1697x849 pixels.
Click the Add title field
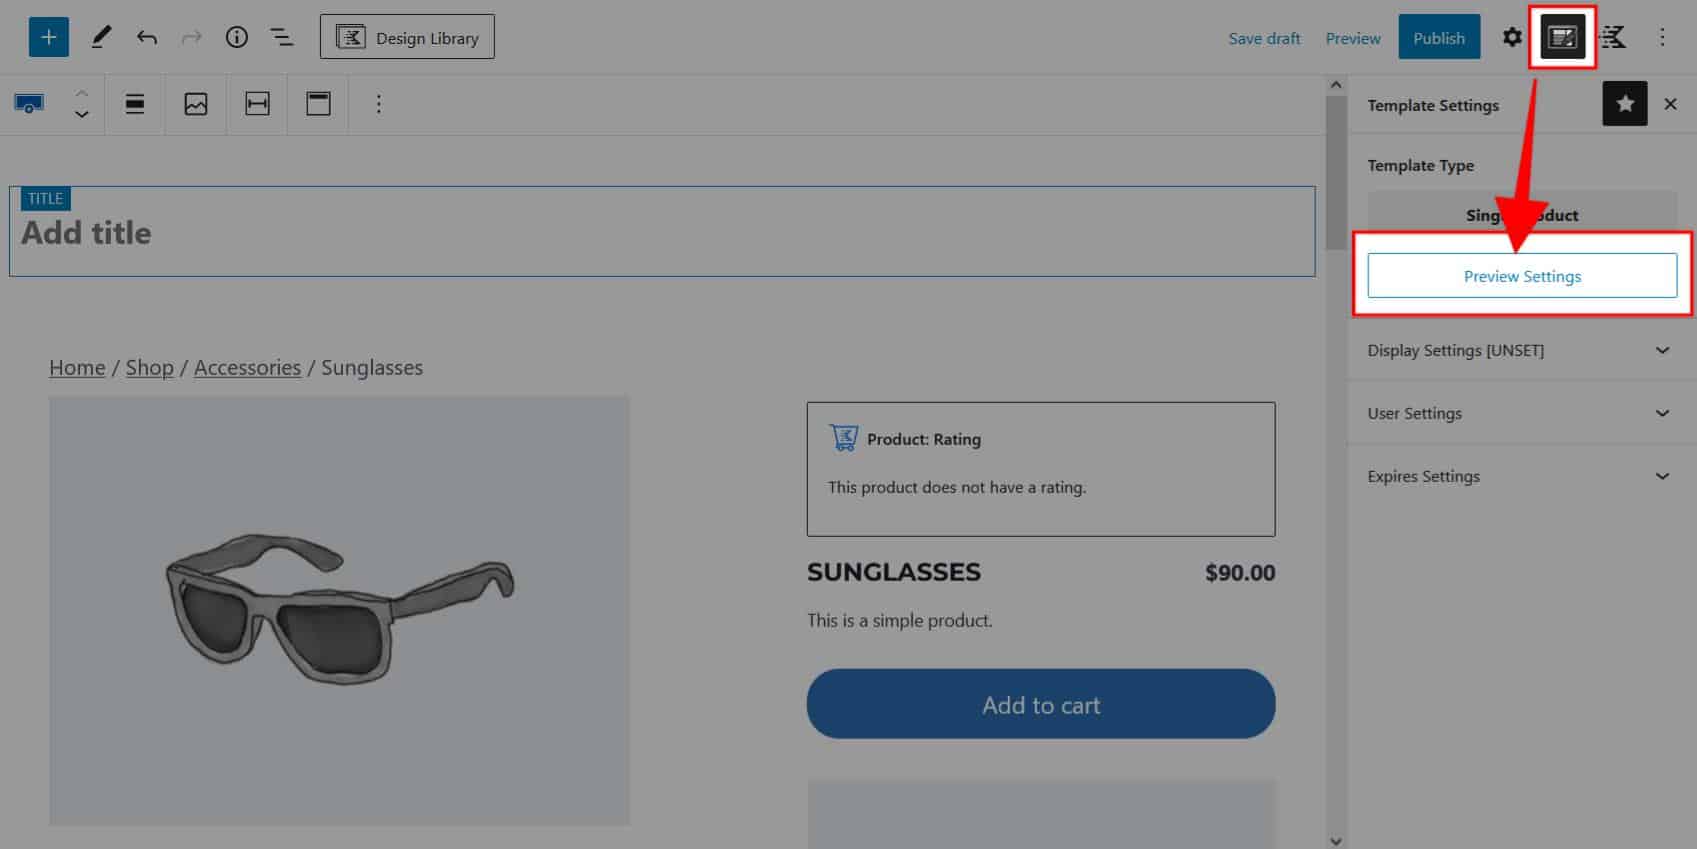(660, 233)
